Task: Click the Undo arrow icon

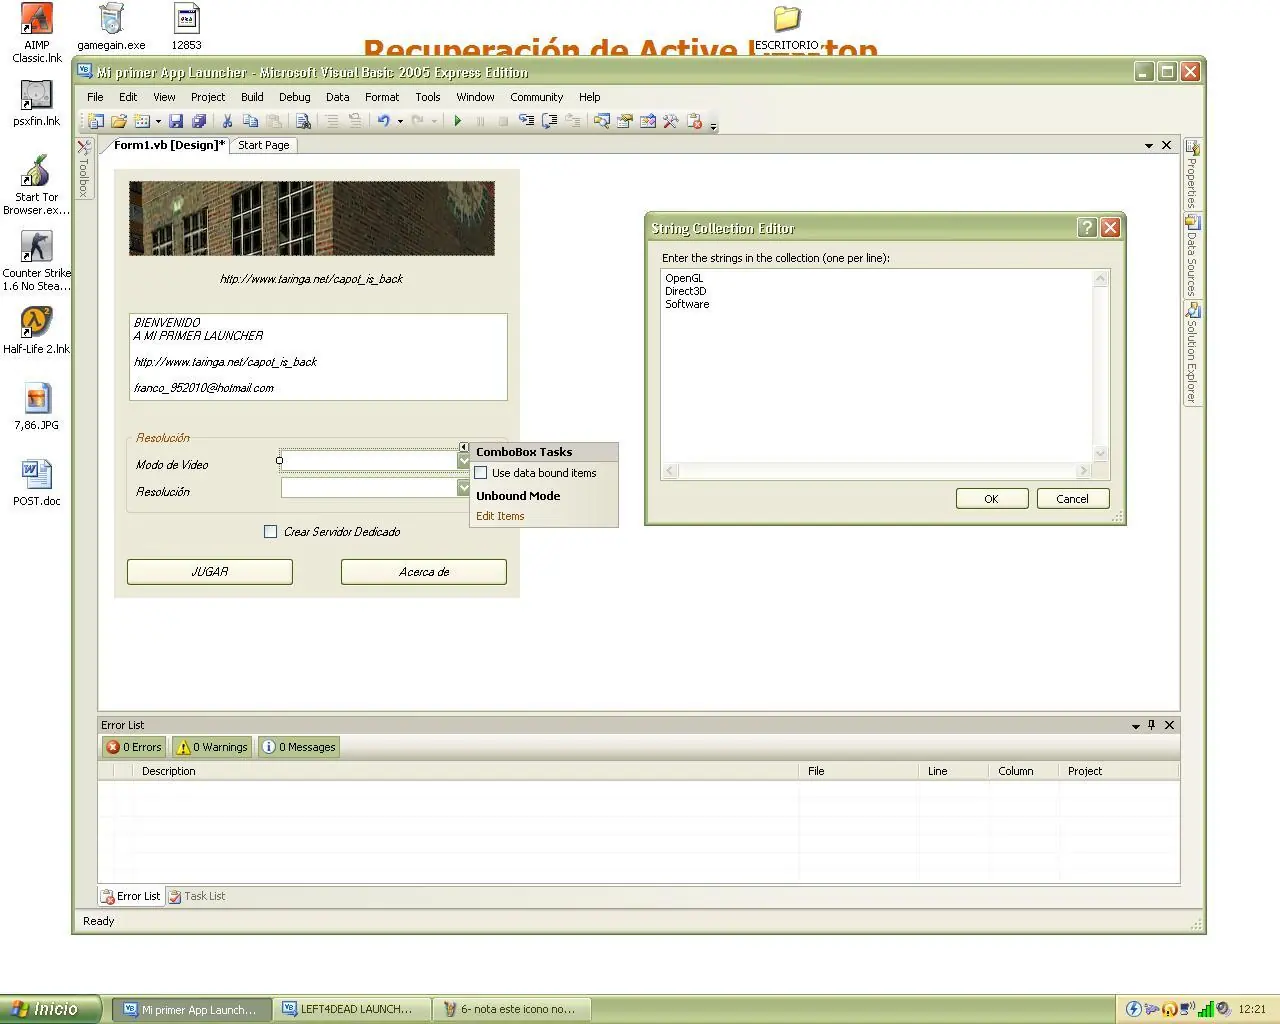Action: pos(383,121)
